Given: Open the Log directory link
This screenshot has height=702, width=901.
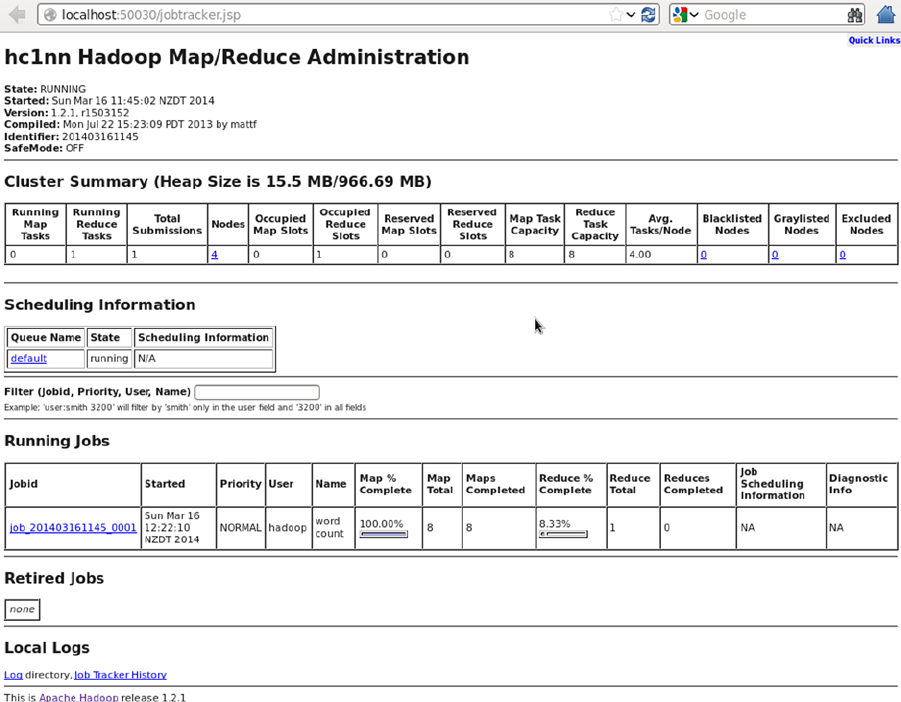Looking at the screenshot, I should (x=13, y=675).
